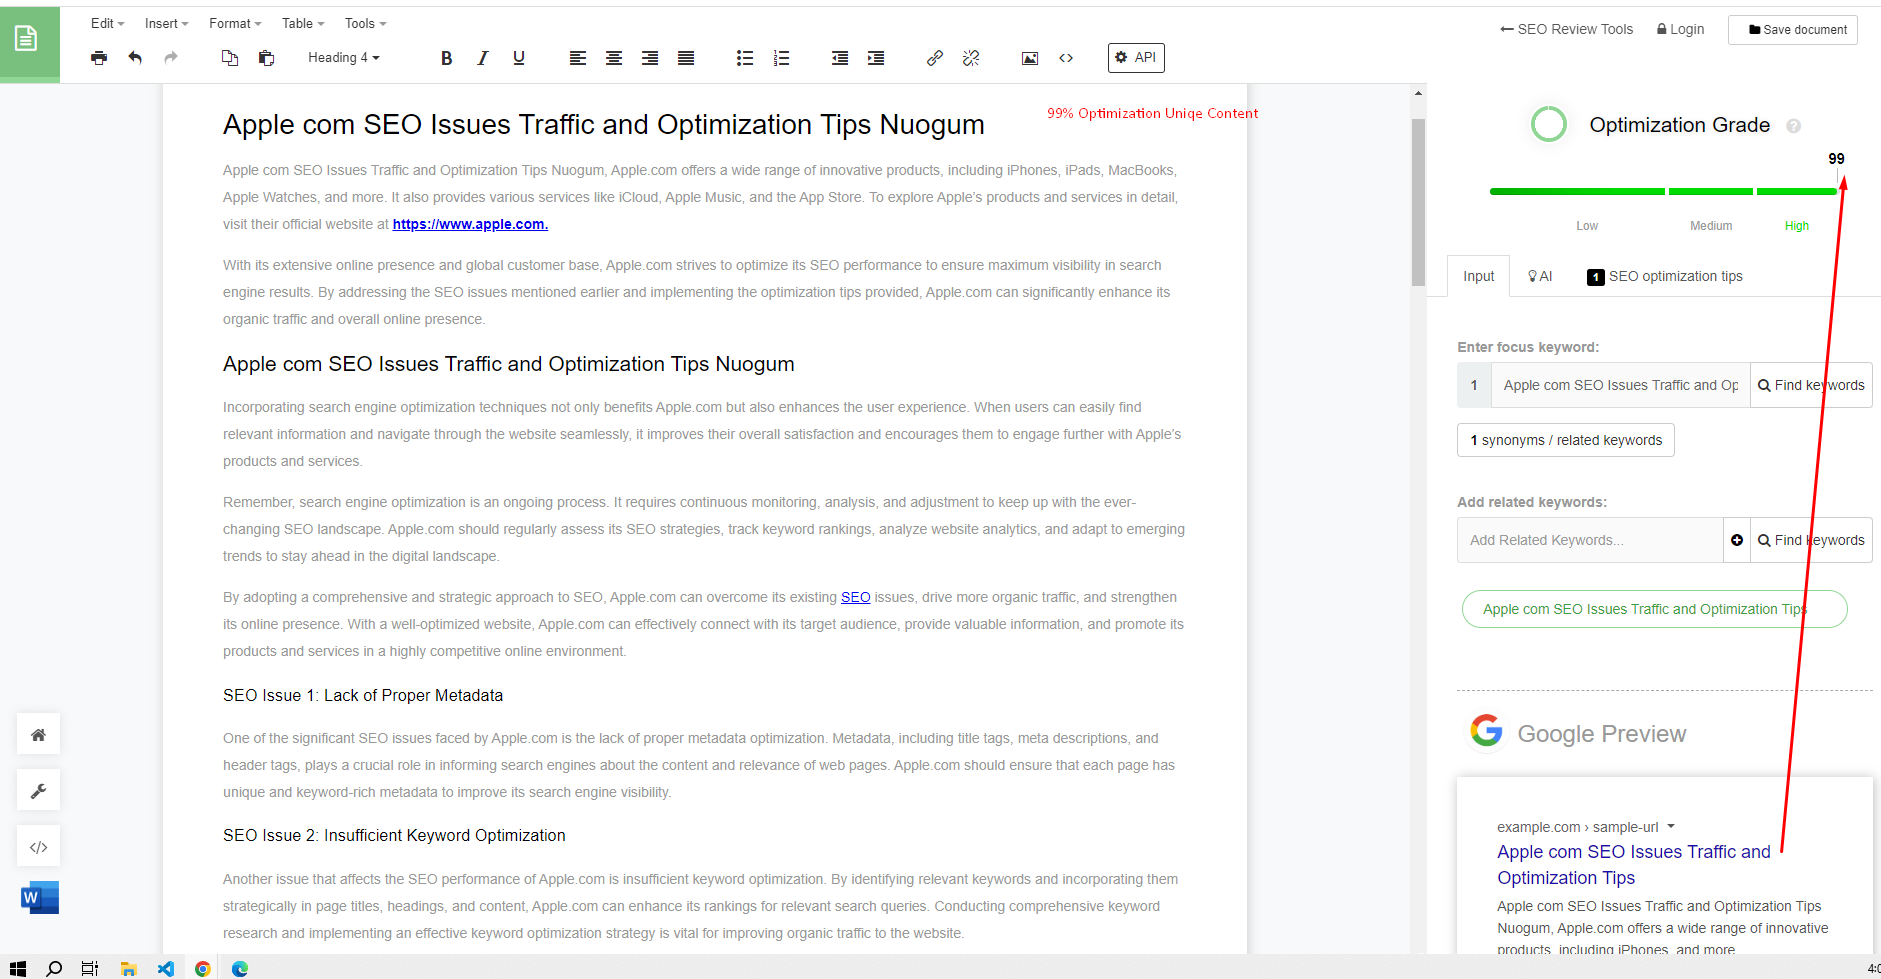The image size is (1881, 979).
Task: Select the home icon in left sidebar
Action: point(38,733)
